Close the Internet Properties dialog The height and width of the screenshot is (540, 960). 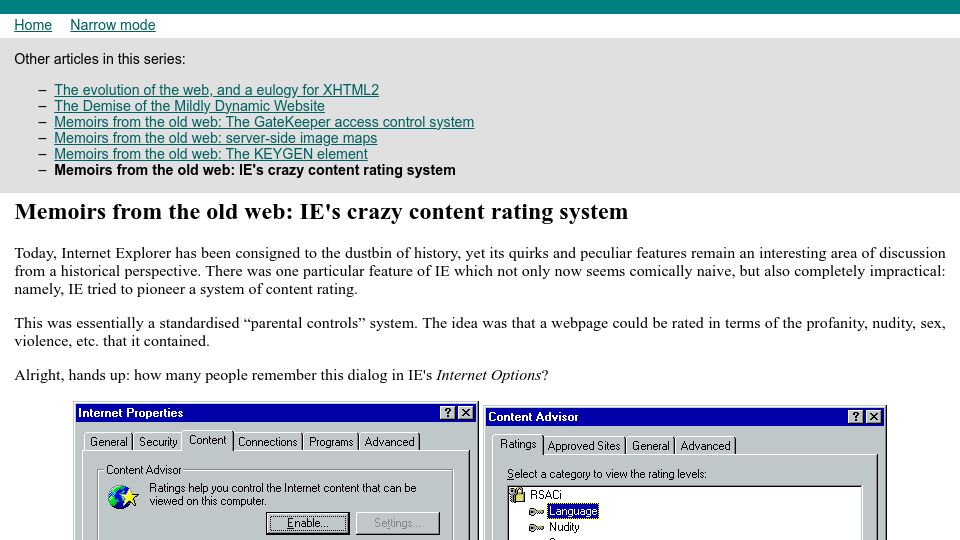[466, 413]
